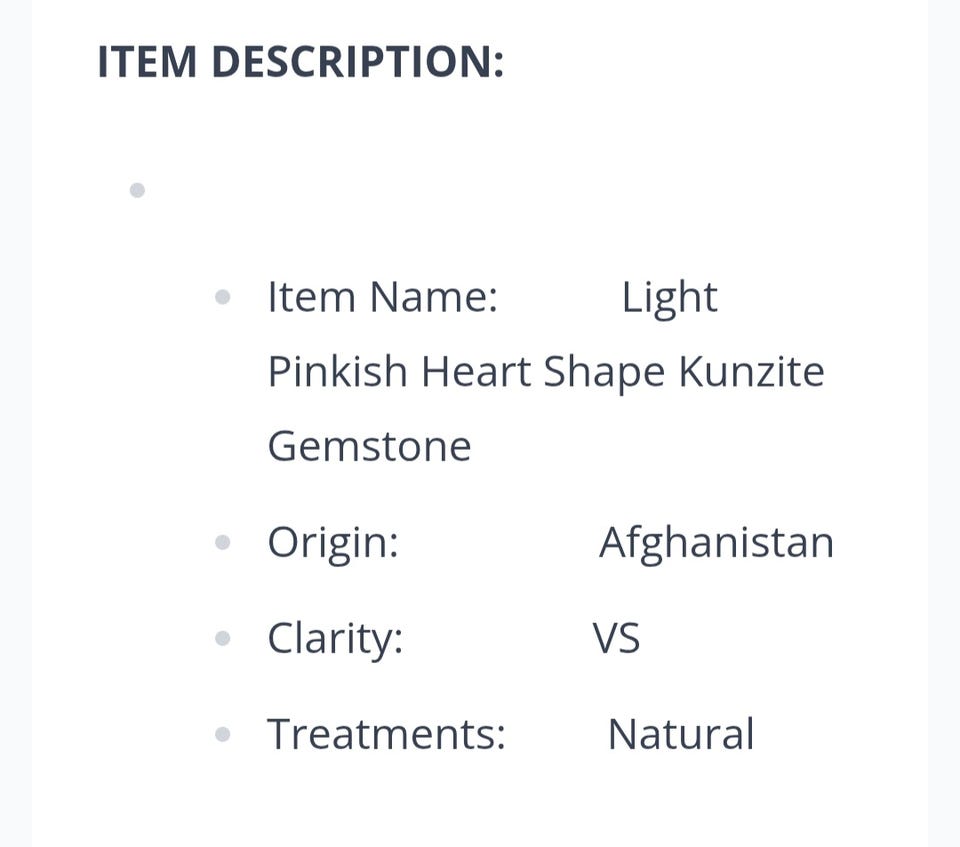Click the 'Clarity:' label
The image size is (960, 847).
pos(335,638)
